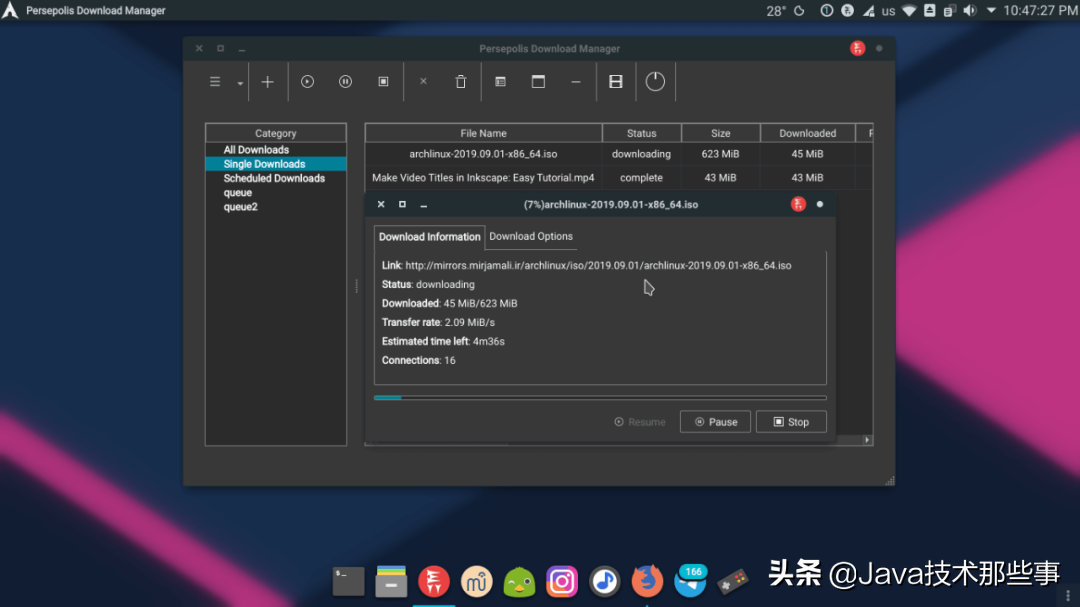
Task: Click the Transfer rate 2.09 MiB/s text
Action: (x=438, y=322)
